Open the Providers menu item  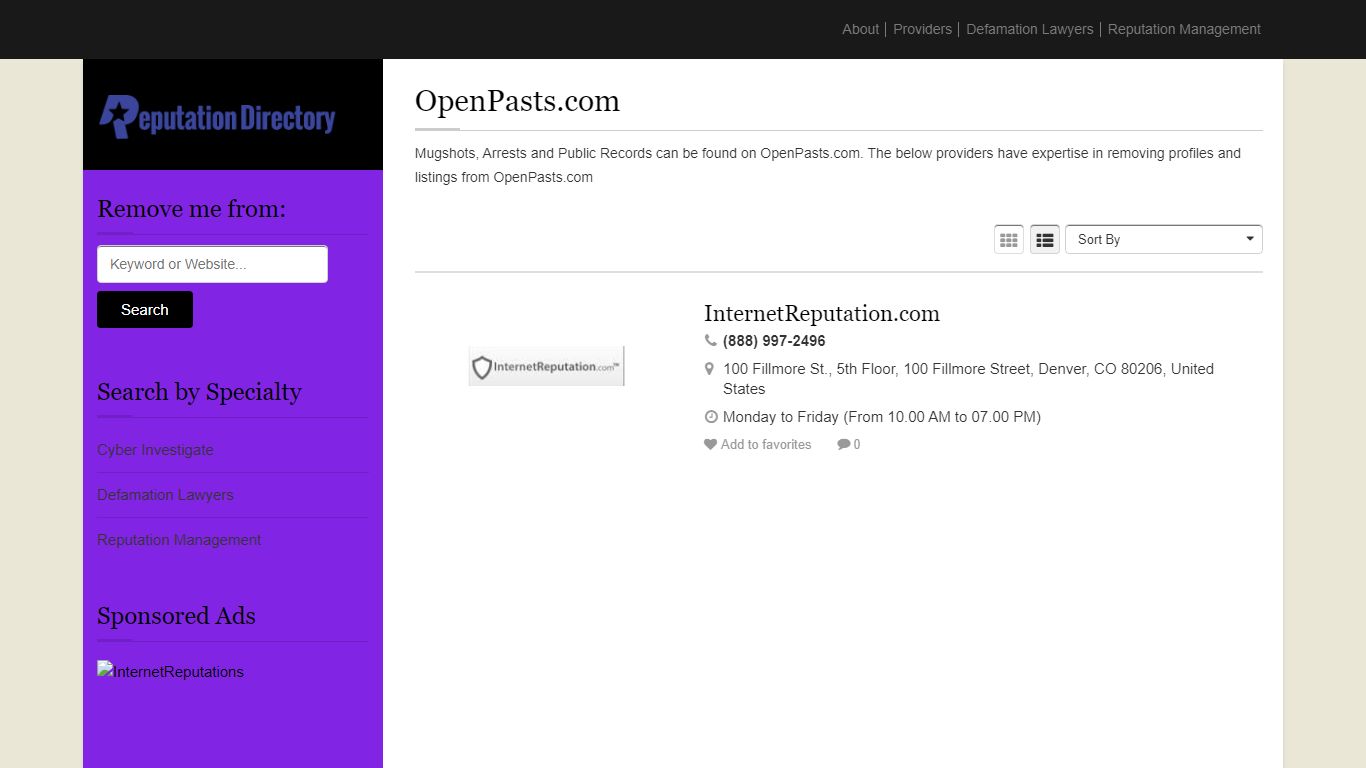[x=922, y=29]
